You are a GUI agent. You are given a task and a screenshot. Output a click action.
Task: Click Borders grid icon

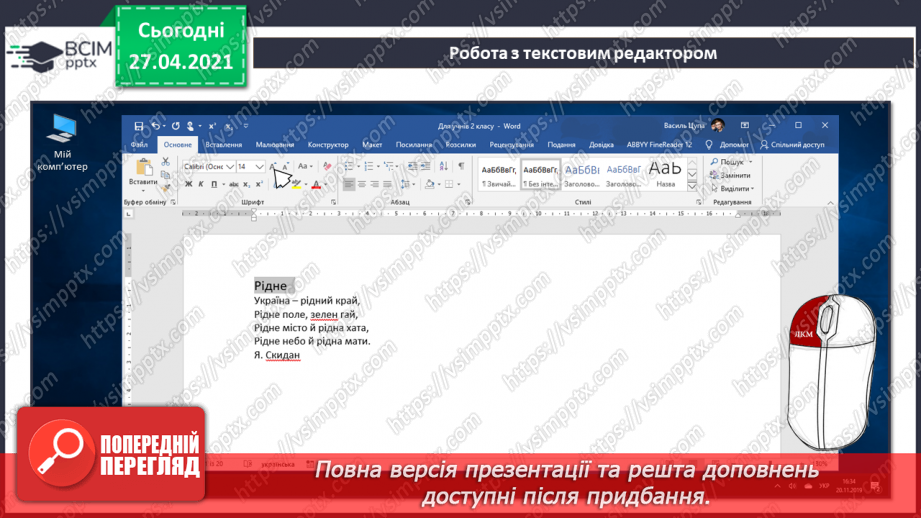(449, 184)
